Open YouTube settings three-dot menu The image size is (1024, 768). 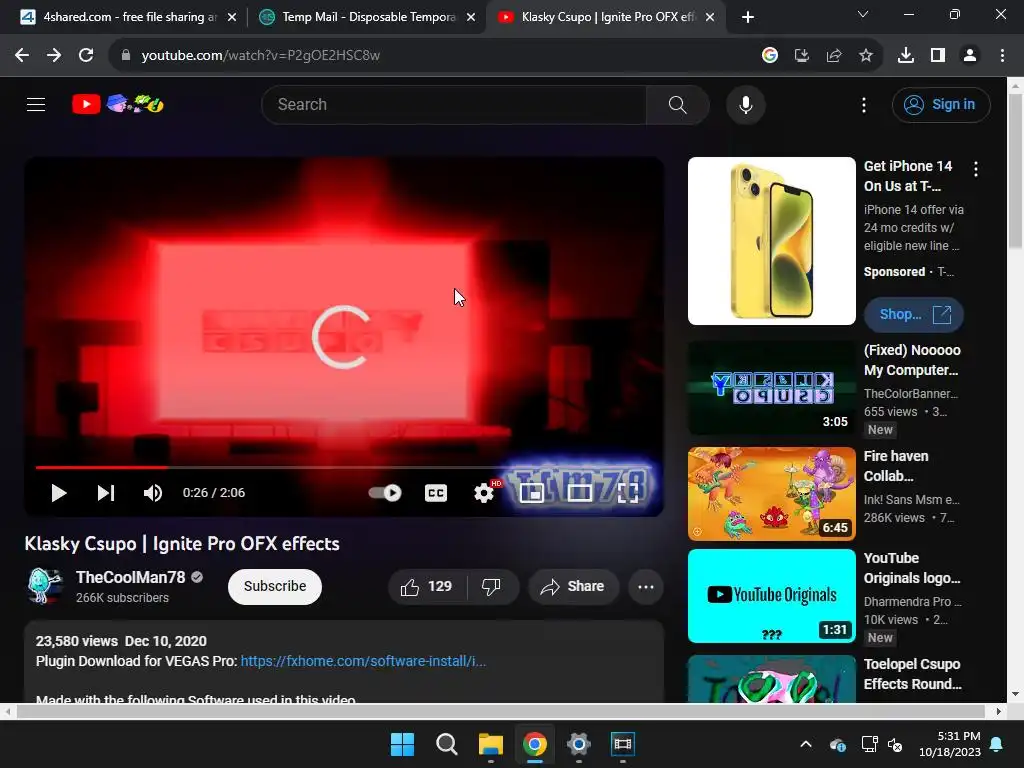click(x=863, y=104)
